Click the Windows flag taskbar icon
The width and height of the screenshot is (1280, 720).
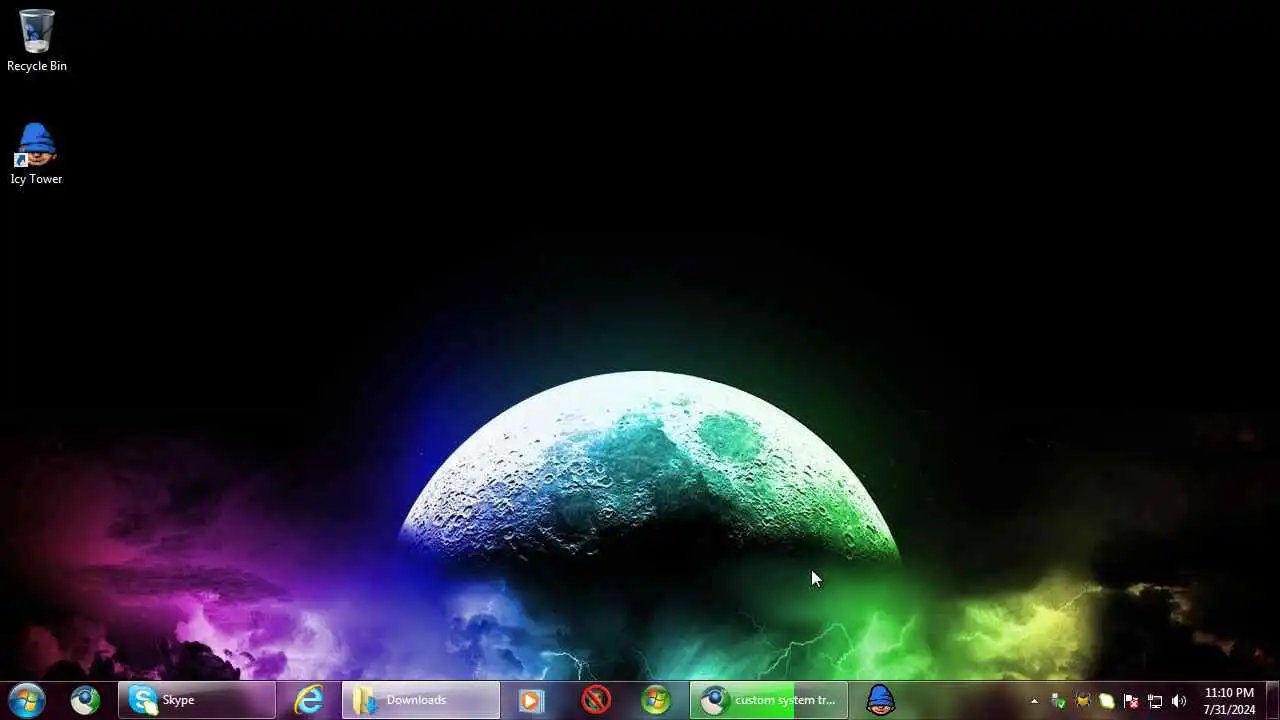(x=656, y=700)
